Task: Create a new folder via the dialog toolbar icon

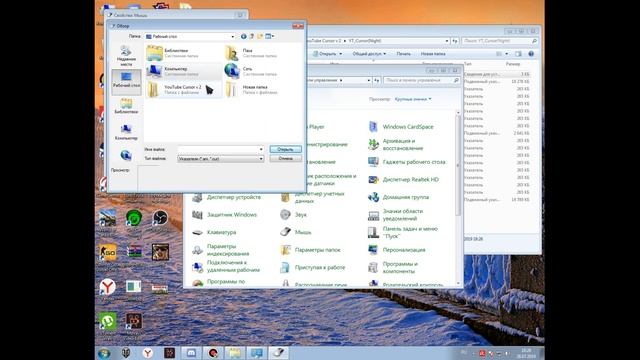Action: (x=260, y=36)
